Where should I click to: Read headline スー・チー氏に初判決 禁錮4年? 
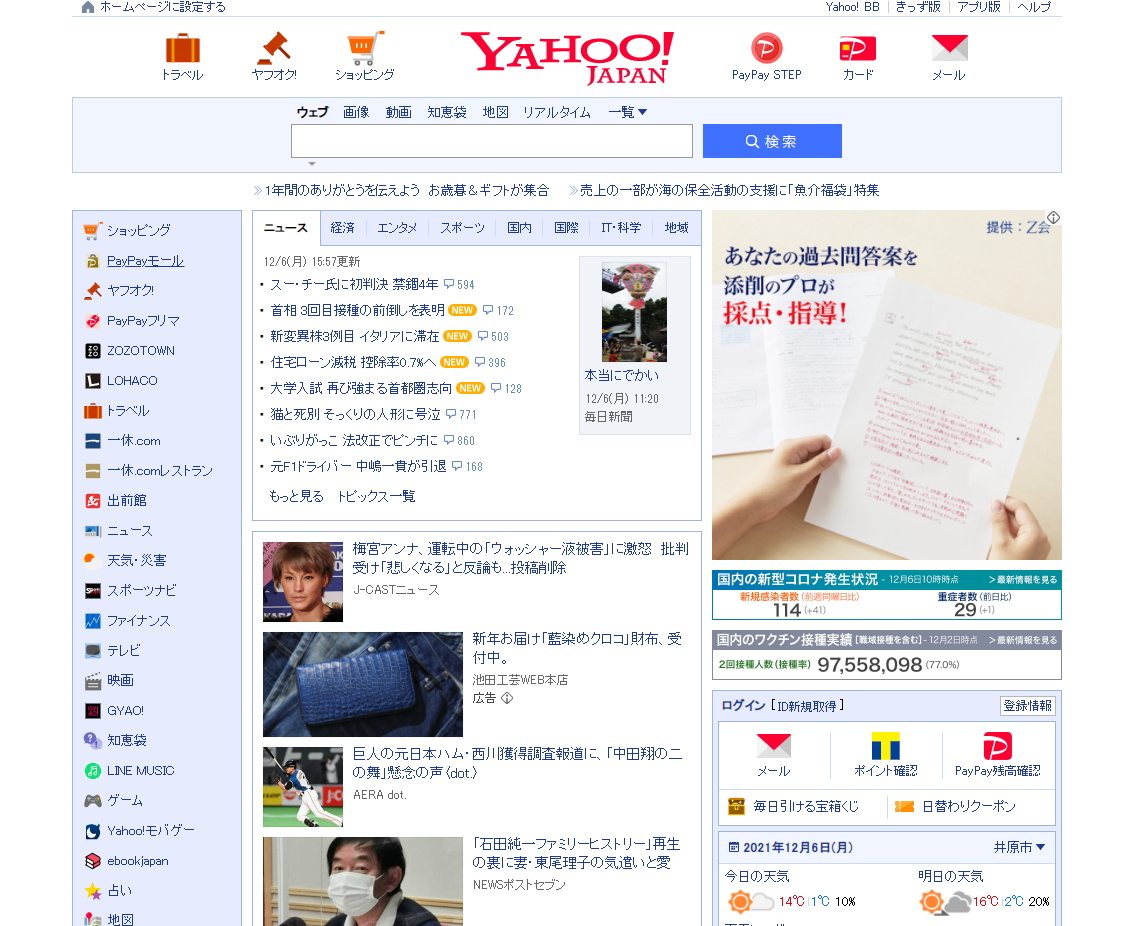(354, 284)
